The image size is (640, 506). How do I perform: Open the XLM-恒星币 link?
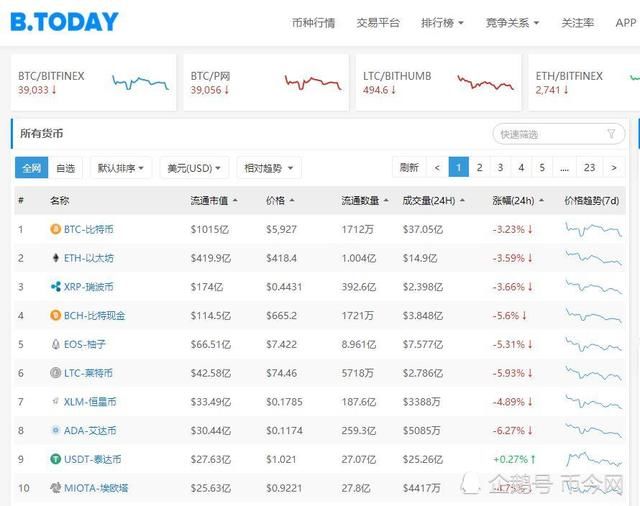tap(90, 402)
